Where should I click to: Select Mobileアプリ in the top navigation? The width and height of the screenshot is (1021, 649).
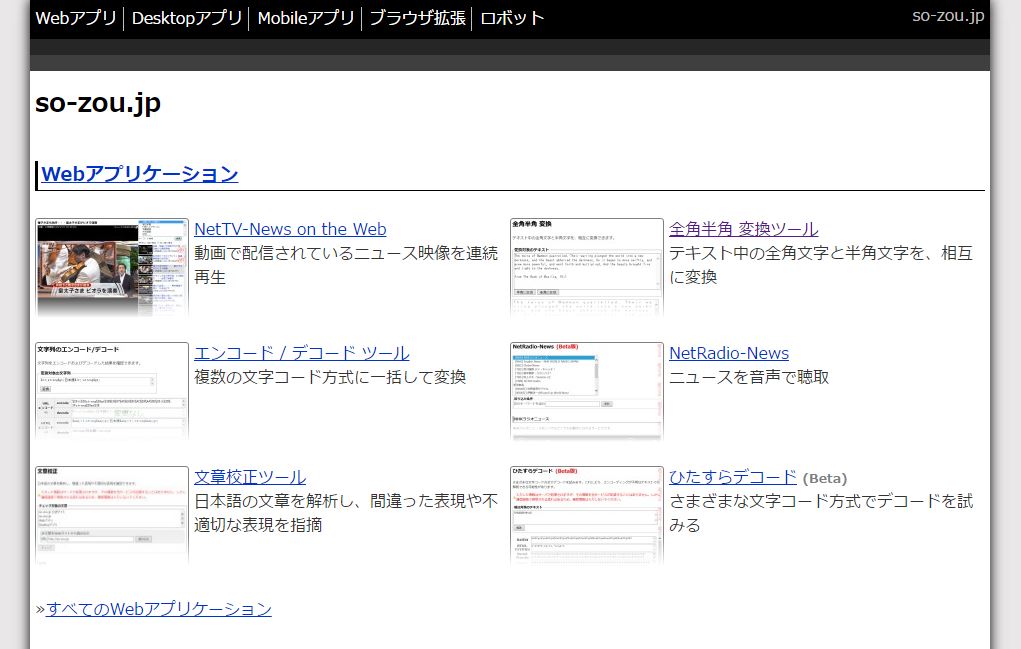tap(306, 18)
